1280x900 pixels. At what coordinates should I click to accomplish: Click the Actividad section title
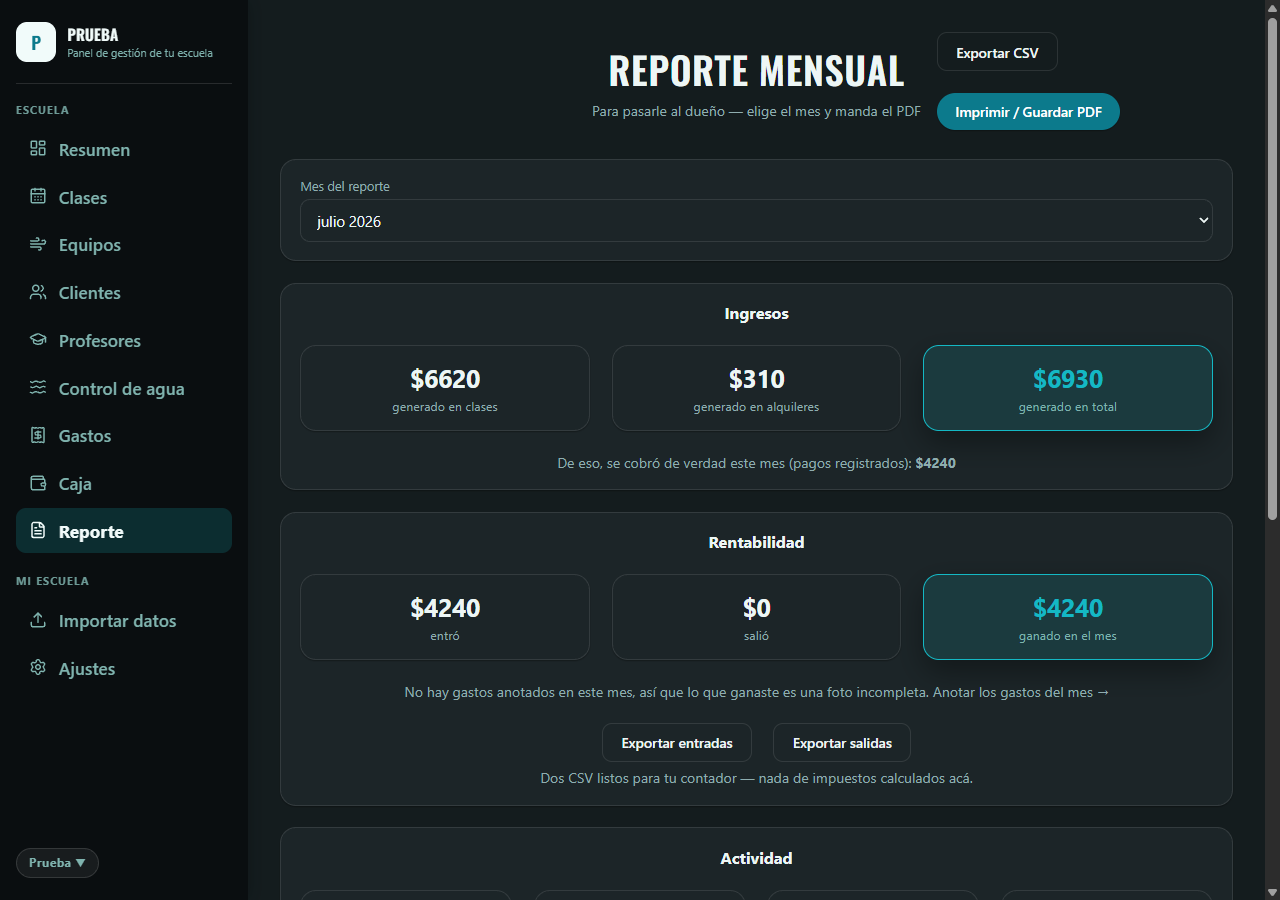click(756, 859)
